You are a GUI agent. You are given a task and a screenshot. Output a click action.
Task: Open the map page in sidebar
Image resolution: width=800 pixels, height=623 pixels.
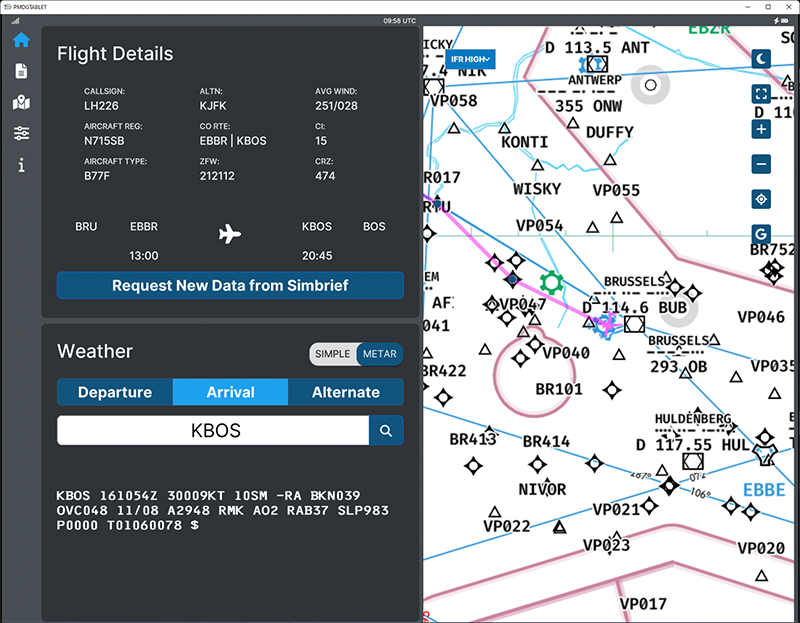(21, 102)
